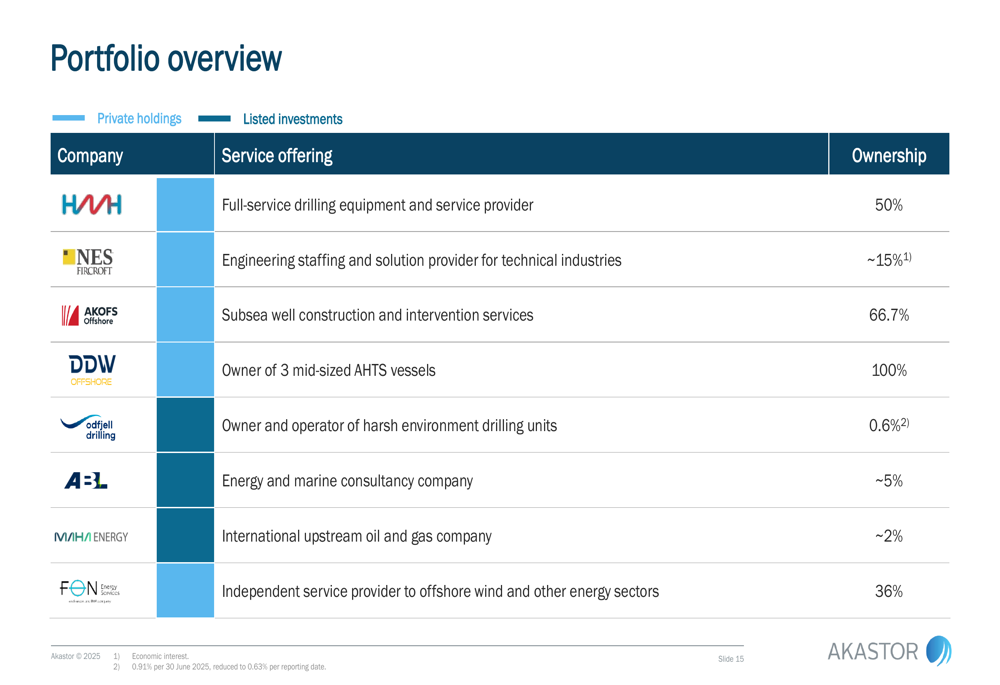Select the DDW Offshore logo
Screen dimensions: 1000x685
[91, 369]
